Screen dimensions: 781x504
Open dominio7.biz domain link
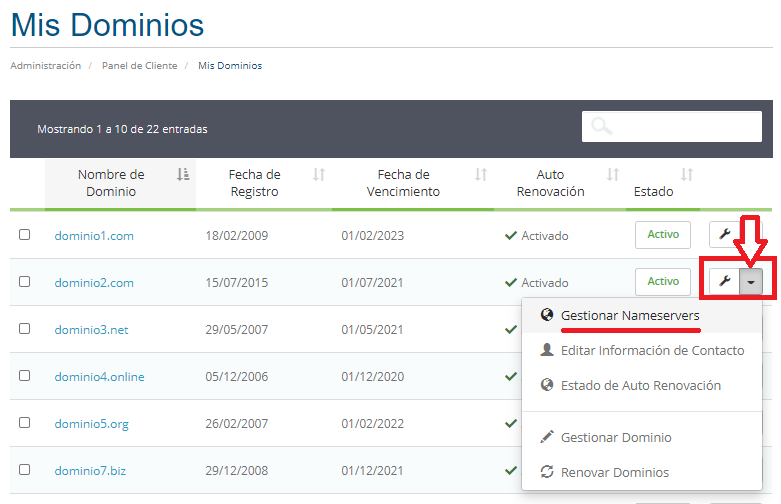(90, 471)
